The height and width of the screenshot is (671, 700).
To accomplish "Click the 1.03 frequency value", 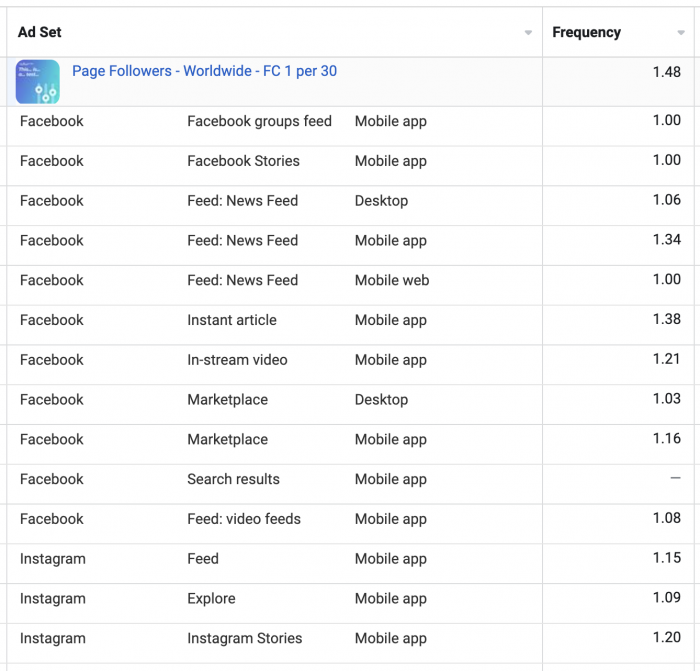I will click(667, 398).
